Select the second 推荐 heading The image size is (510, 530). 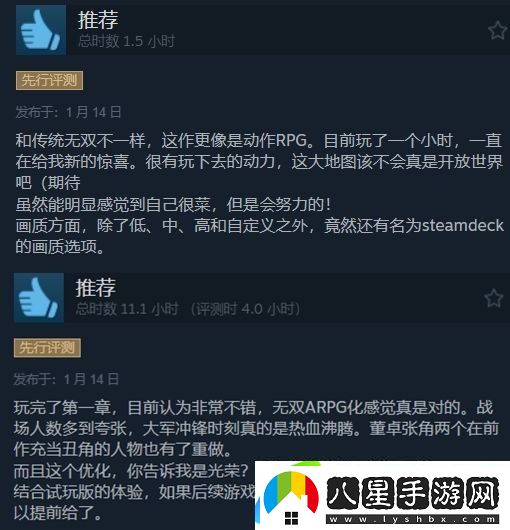[x=96, y=288]
